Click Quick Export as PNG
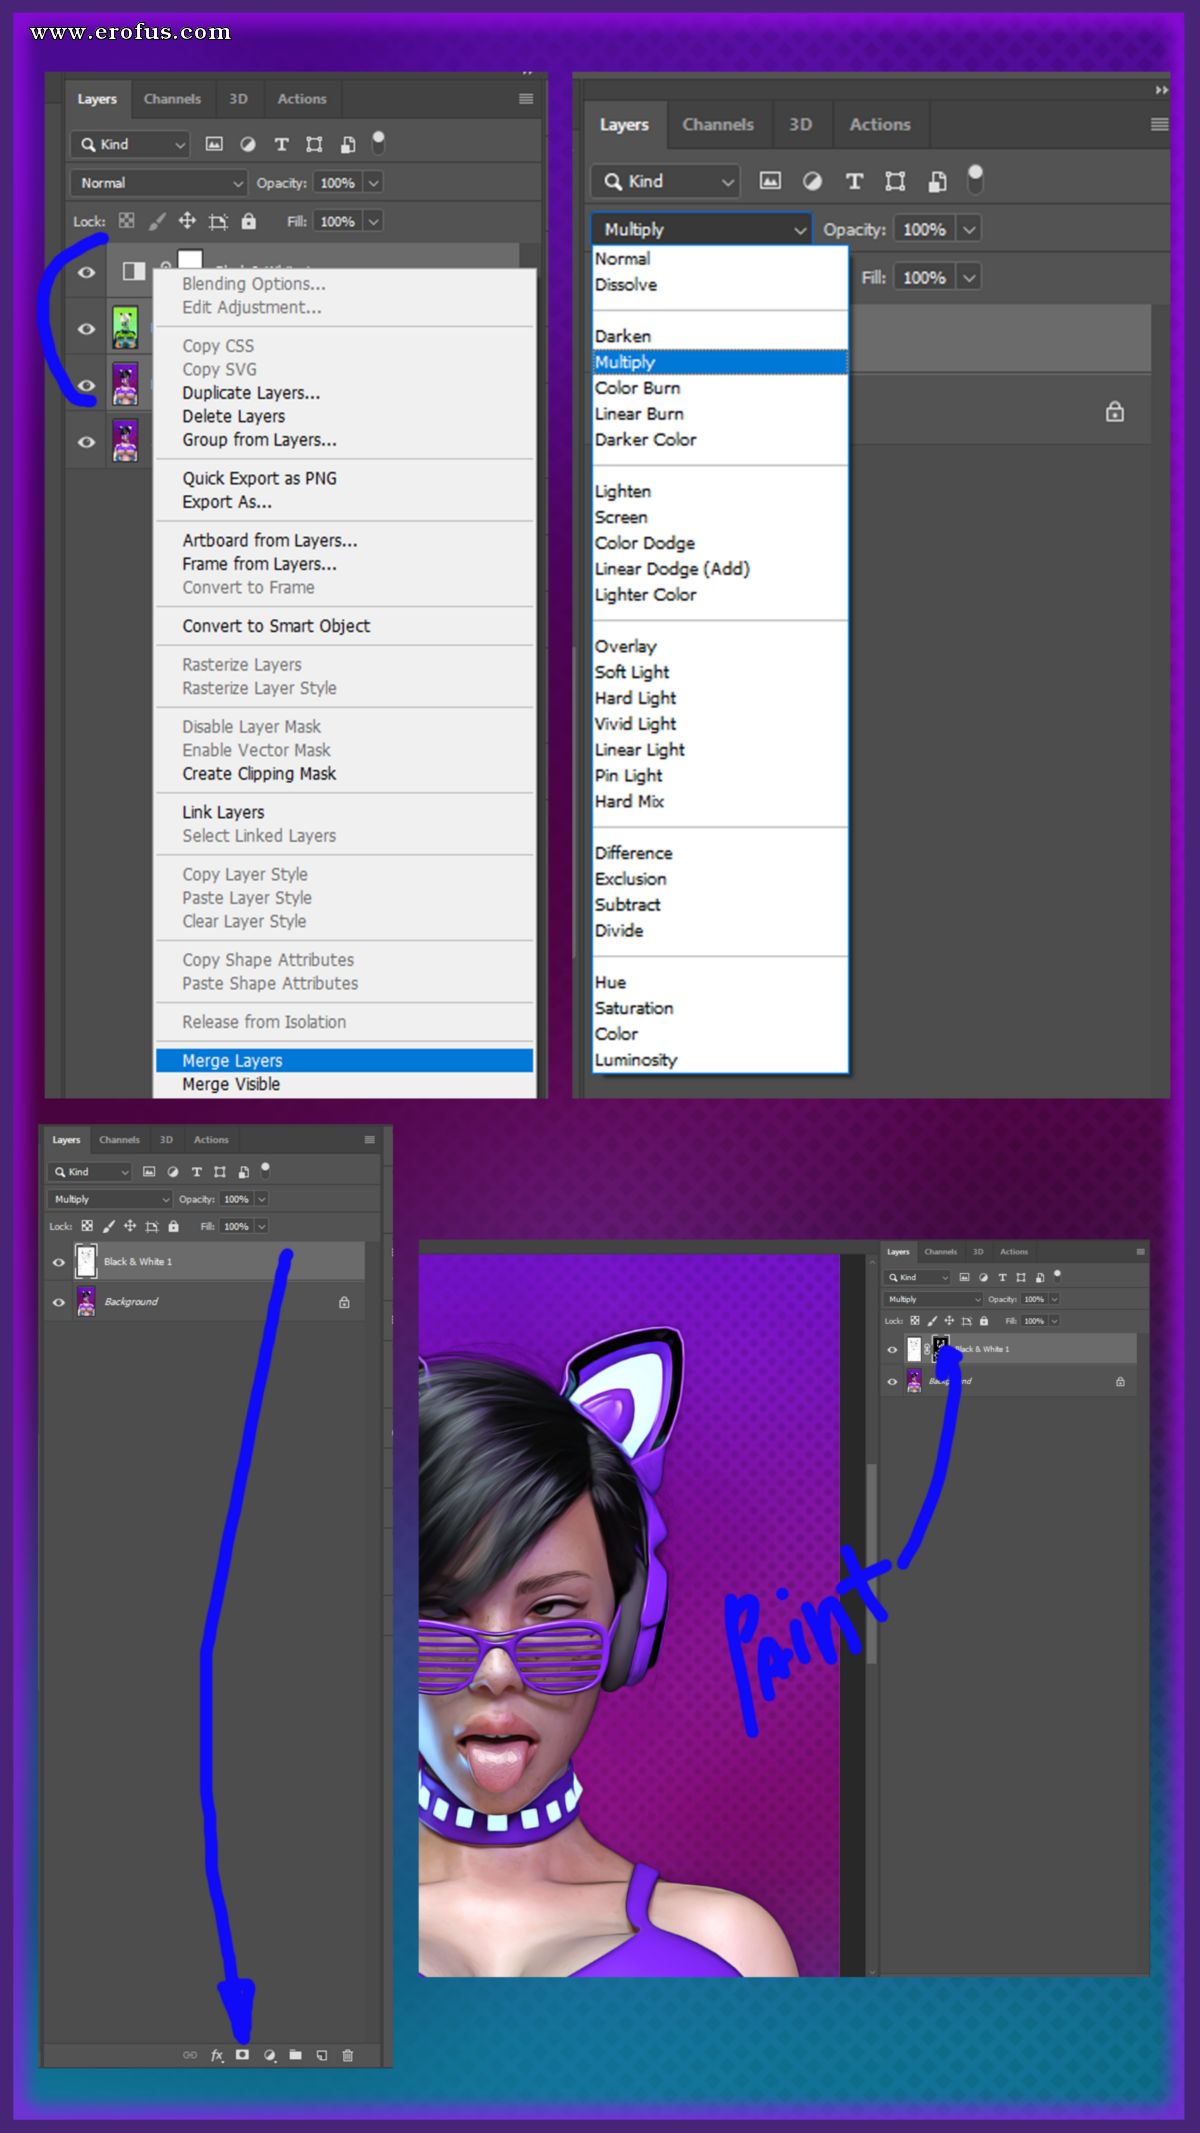The width and height of the screenshot is (1200, 2133). (259, 478)
